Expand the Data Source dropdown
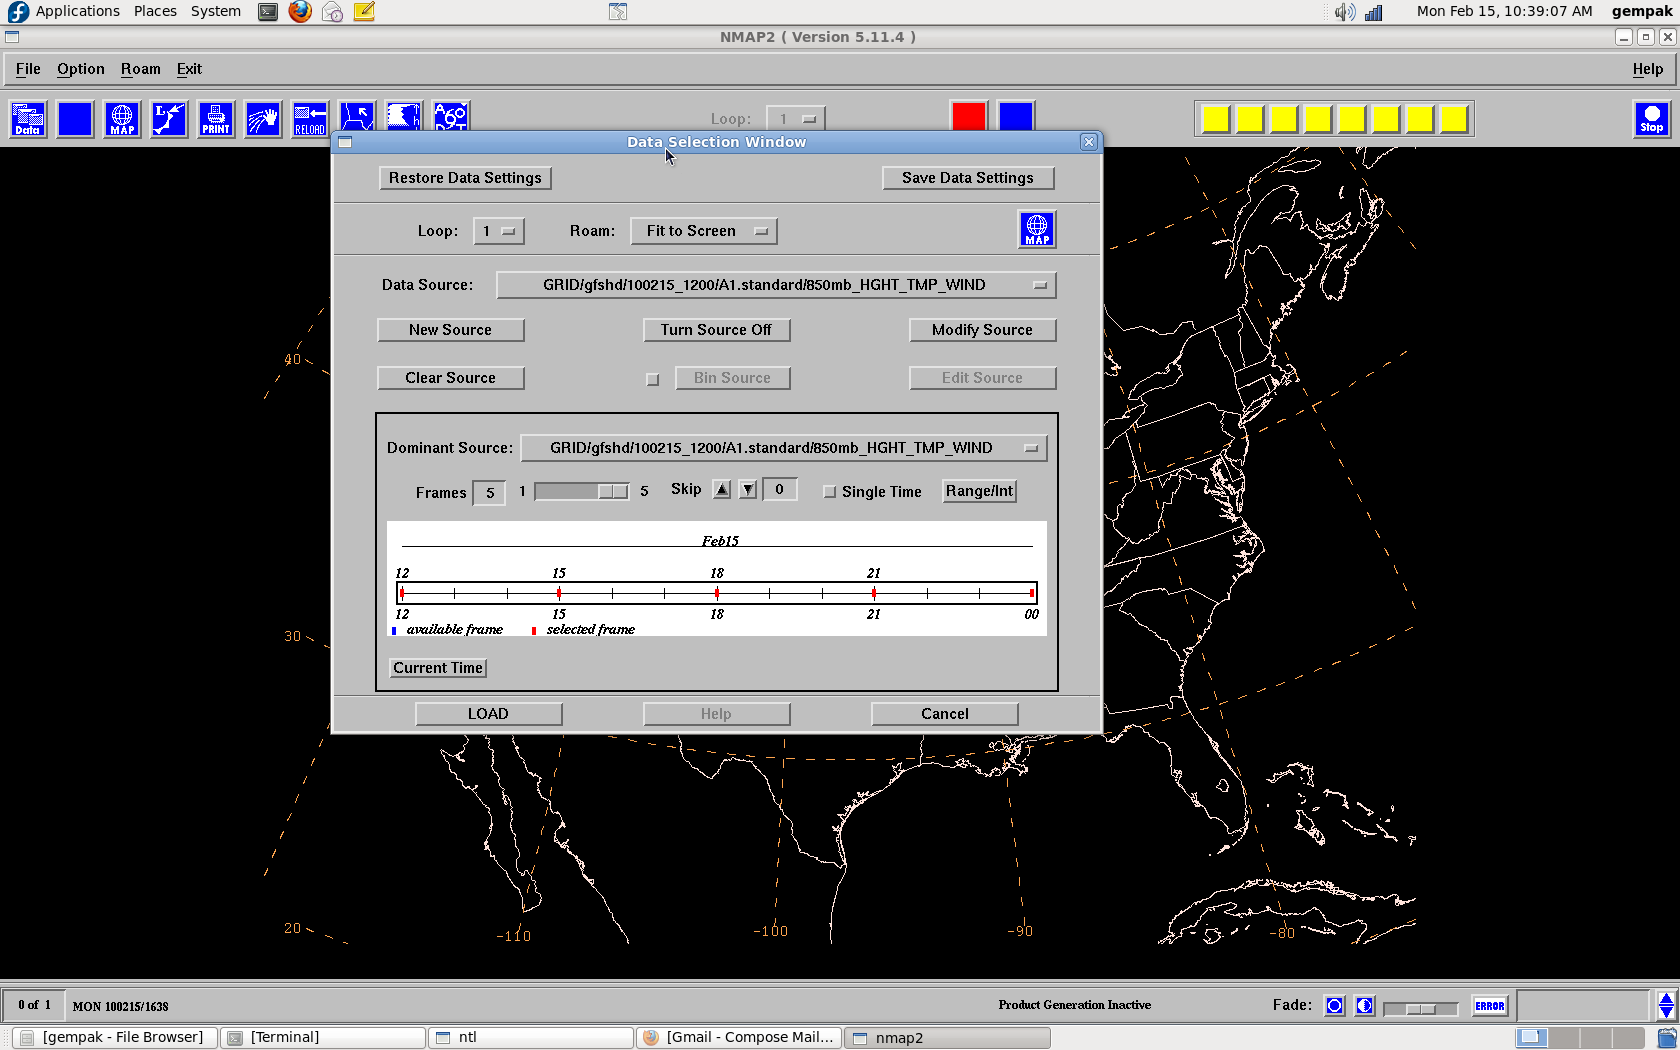This screenshot has height=1050, width=1680. pyautogui.click(x=775, y=285)
